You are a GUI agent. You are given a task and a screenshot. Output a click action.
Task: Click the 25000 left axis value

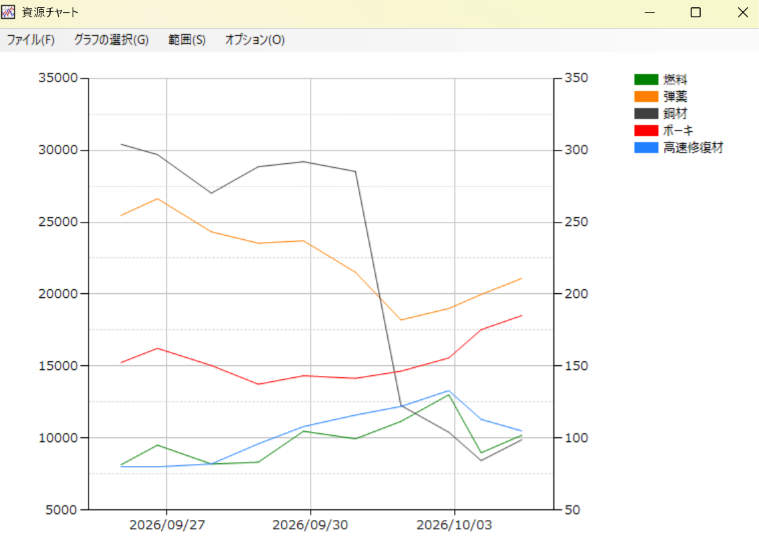(x=58, y=222)
